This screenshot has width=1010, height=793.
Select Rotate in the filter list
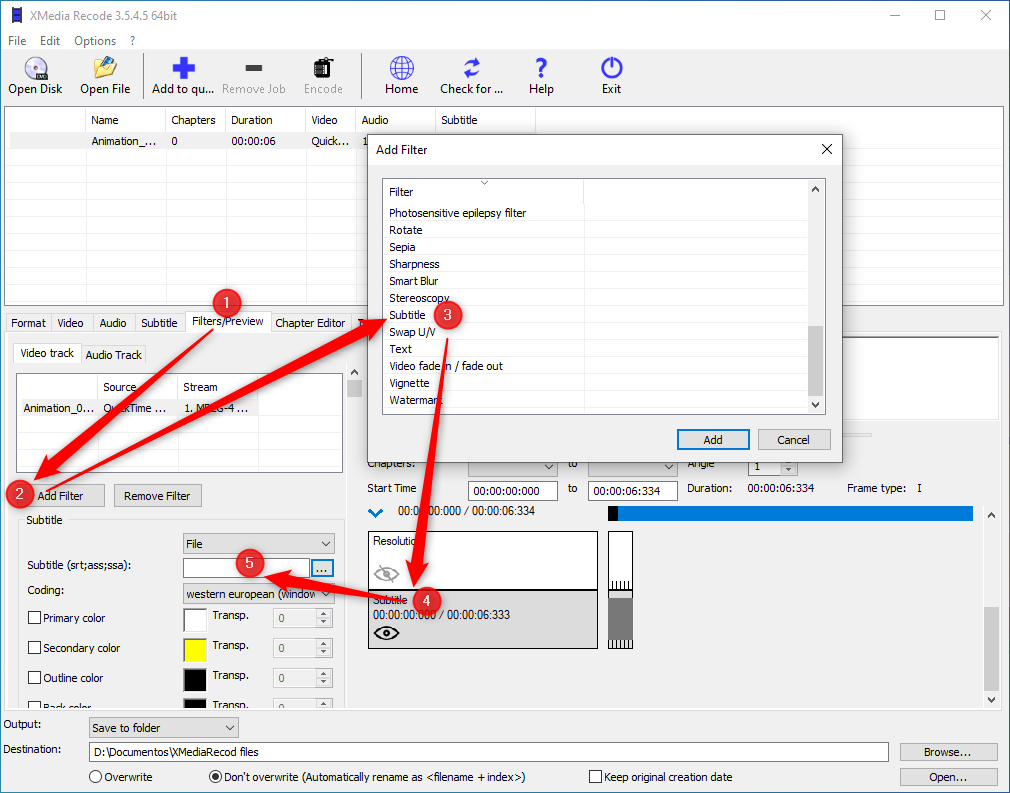(406, 230)
